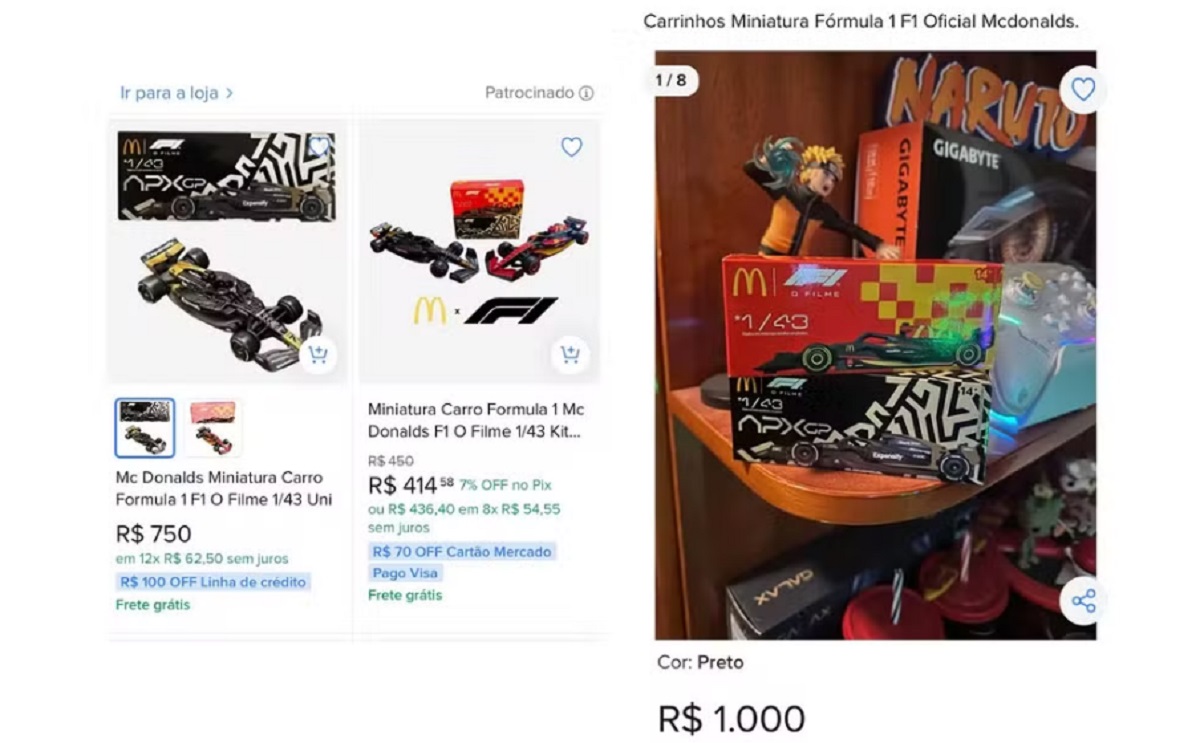Open the main shelf photo of boxes
The height and width of the screenshot is (743, 1200).
[875, 345]
